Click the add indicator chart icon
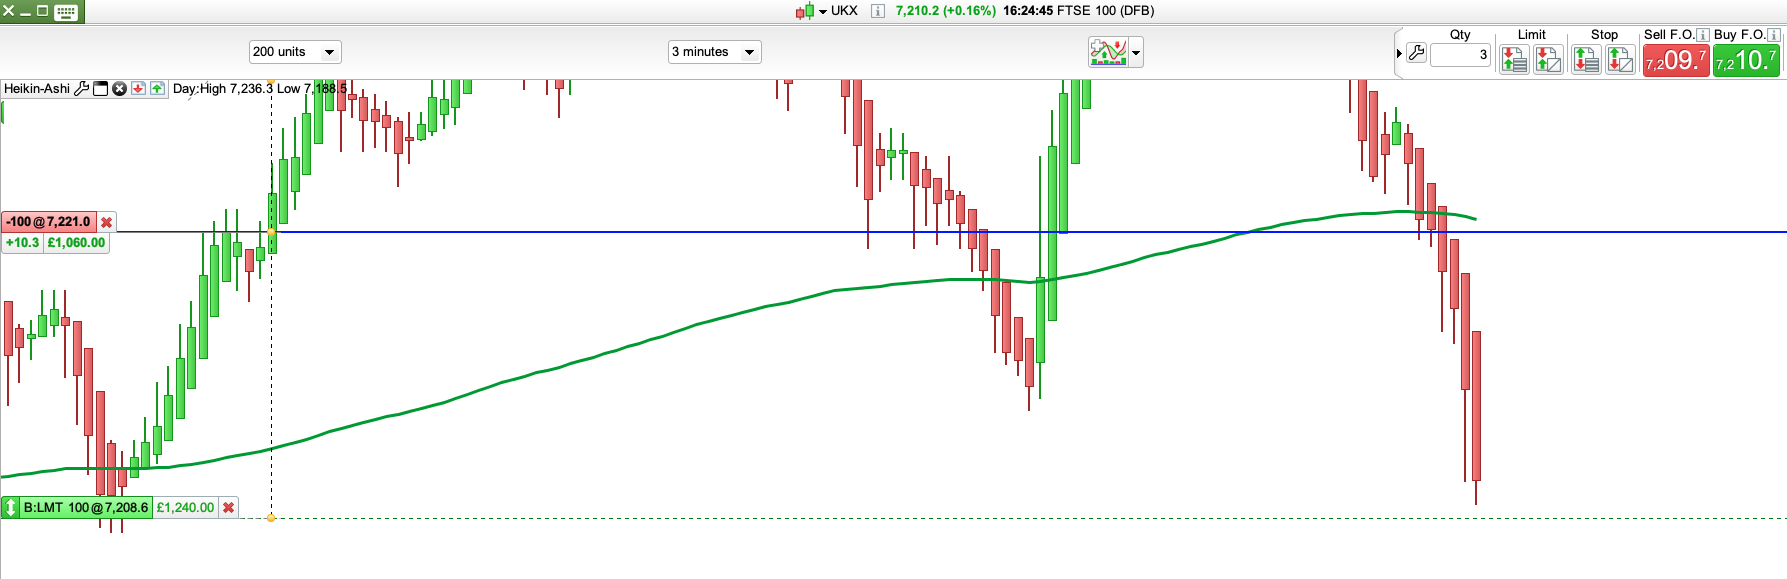Screen dimensions: 1787x579 tap(1108, 52)
